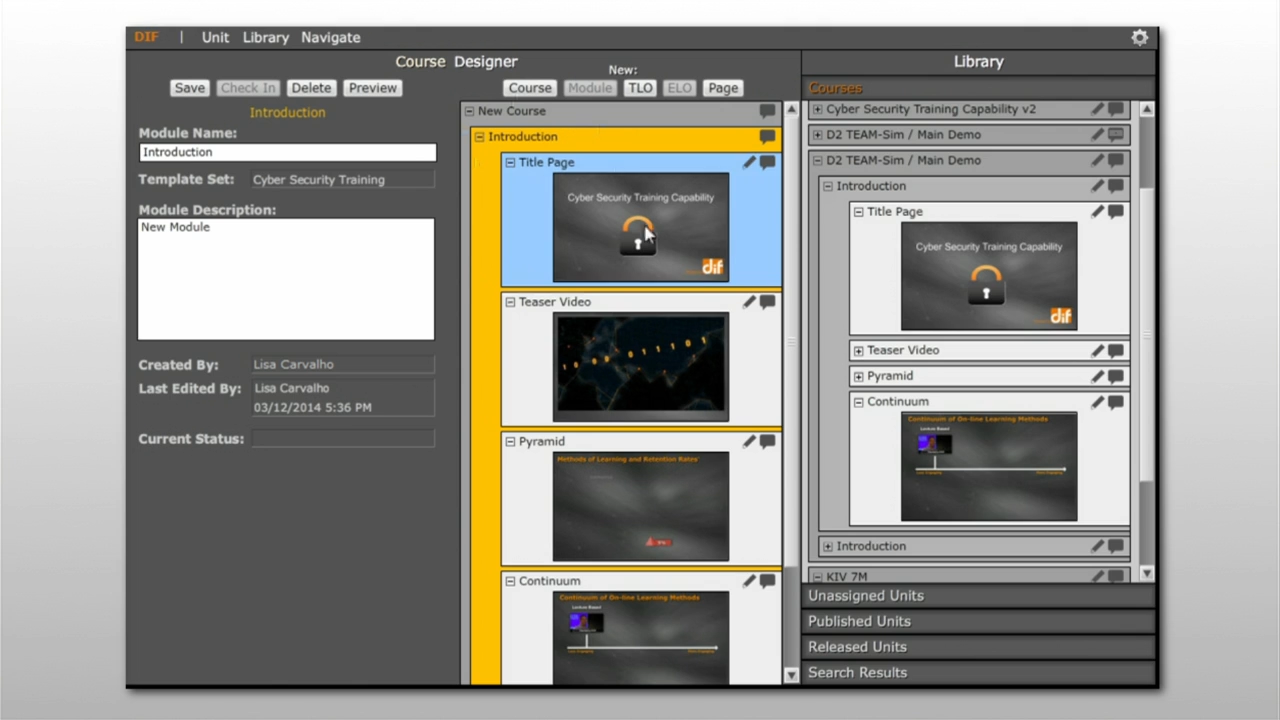The width and height of the screenshot is (1280, 720).
Task: Edit the Continuum page in the Library
Action: point(1097,402)
